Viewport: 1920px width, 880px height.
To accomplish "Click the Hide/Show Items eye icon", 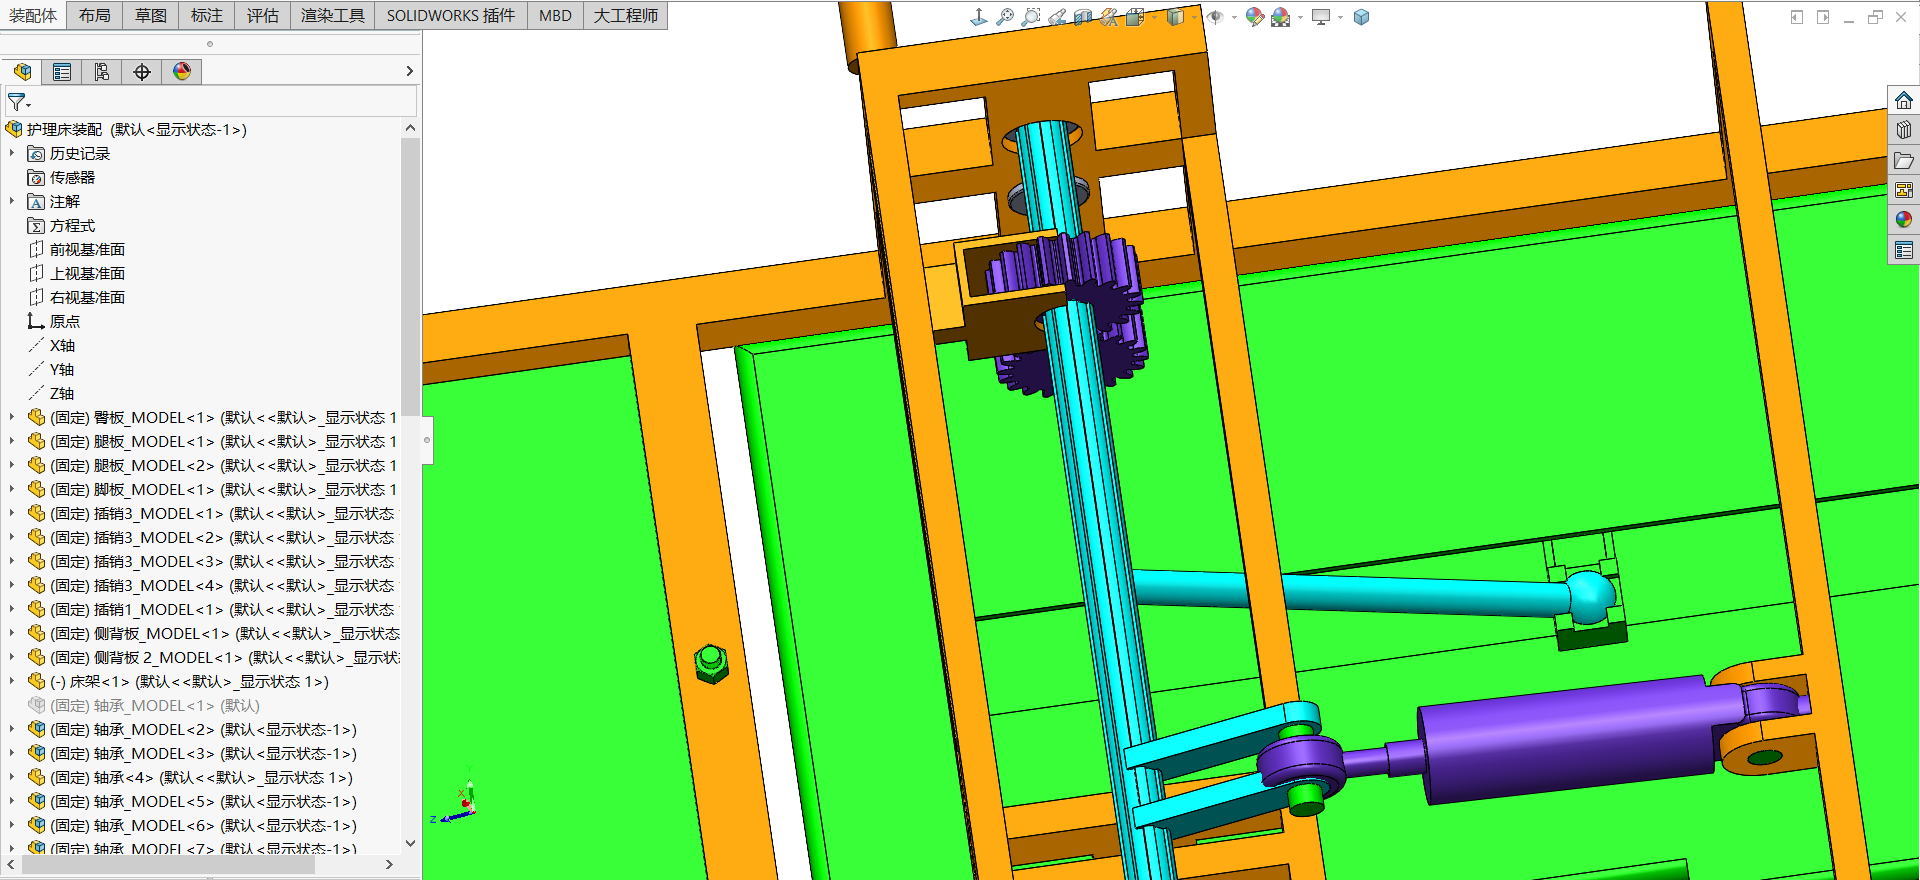I will [x=1215, y=17].
